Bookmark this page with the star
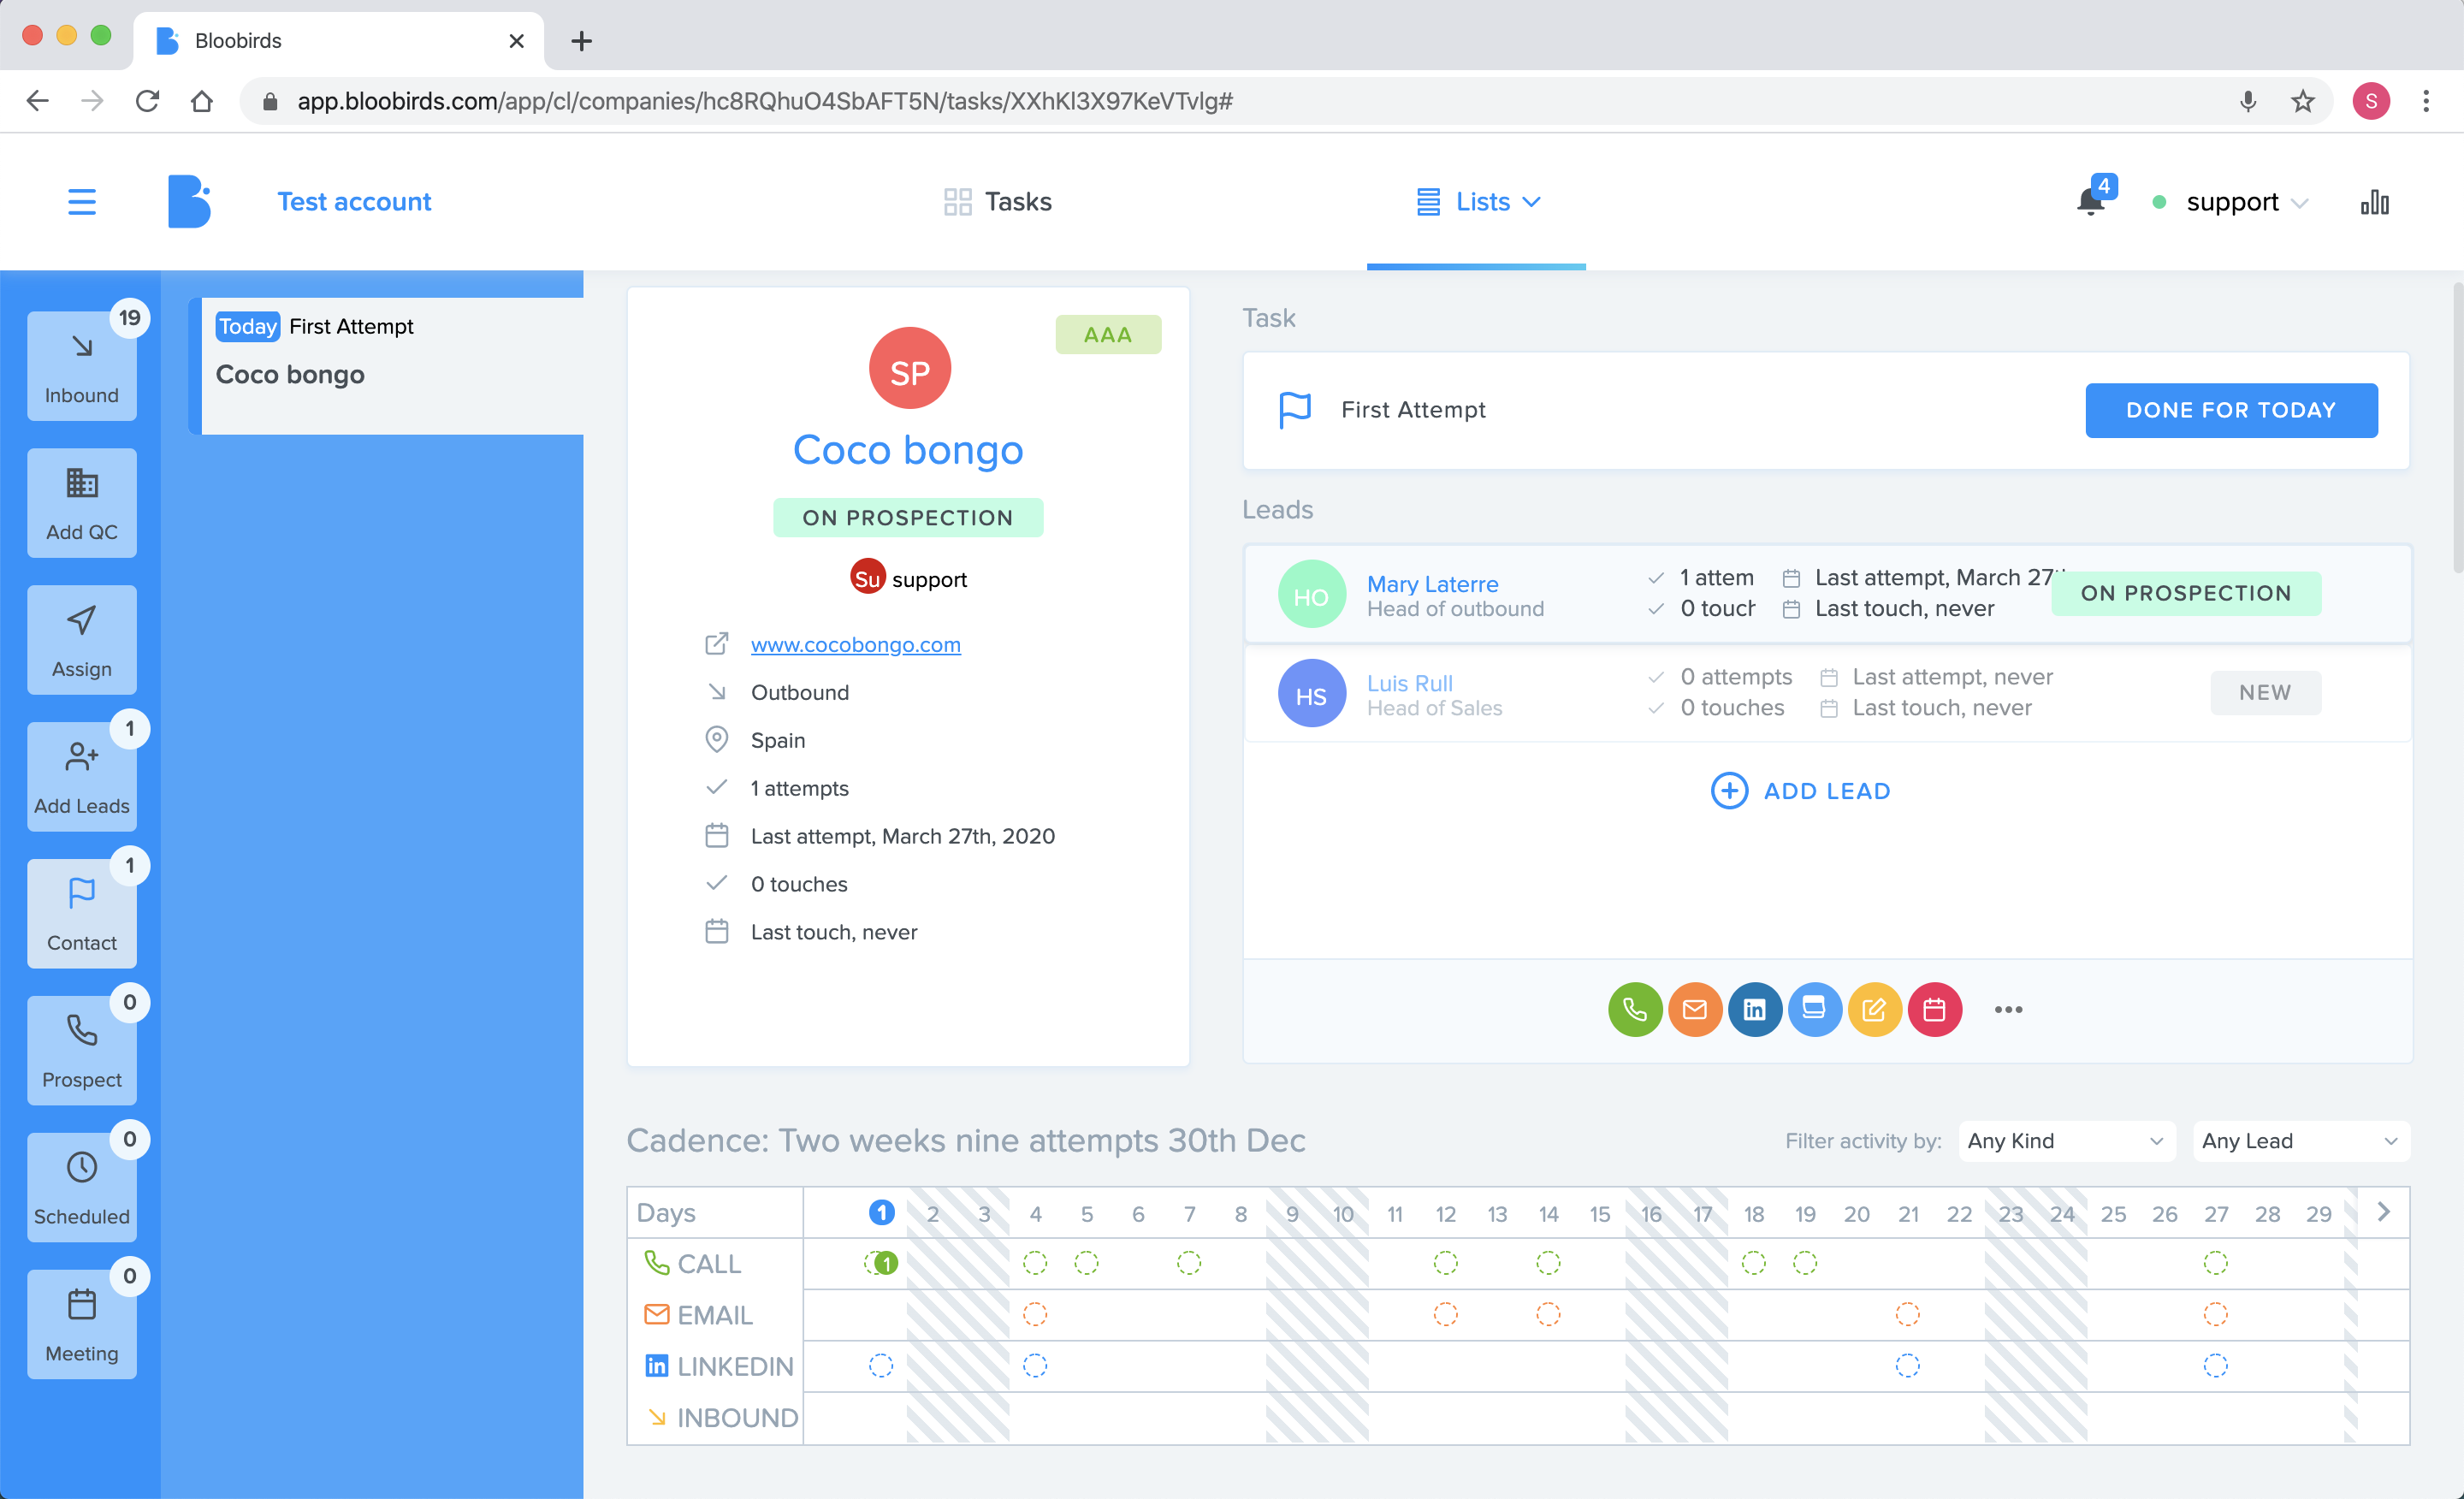The image size is (2464, 1499). point(2302,101)
